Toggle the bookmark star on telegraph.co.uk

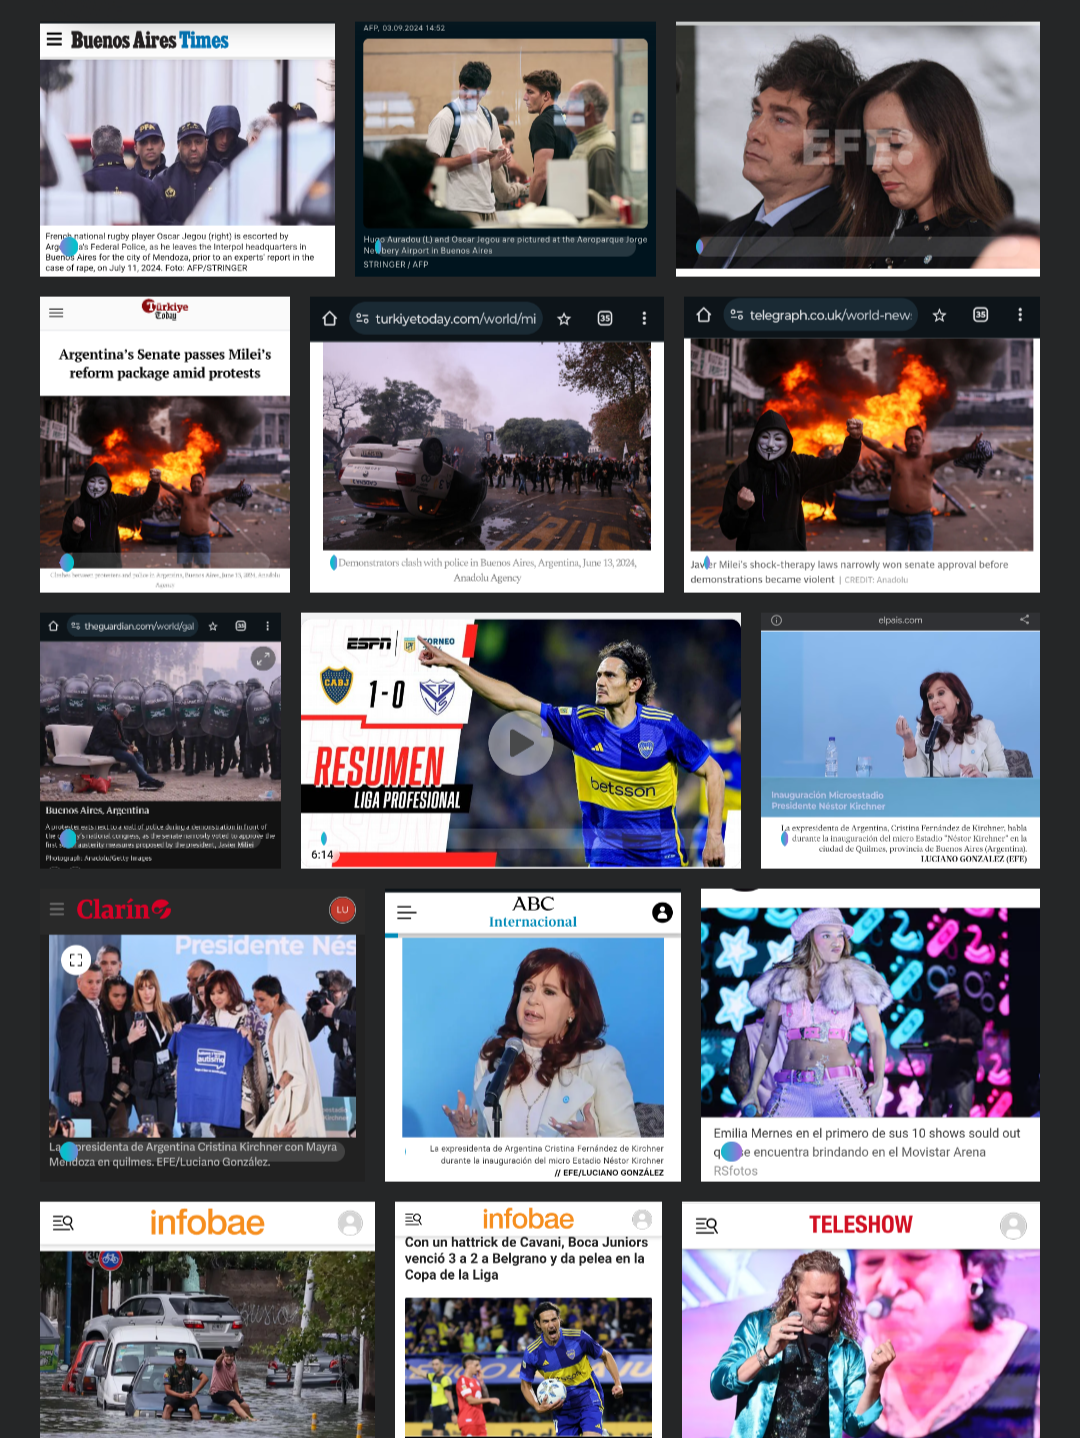939,314
